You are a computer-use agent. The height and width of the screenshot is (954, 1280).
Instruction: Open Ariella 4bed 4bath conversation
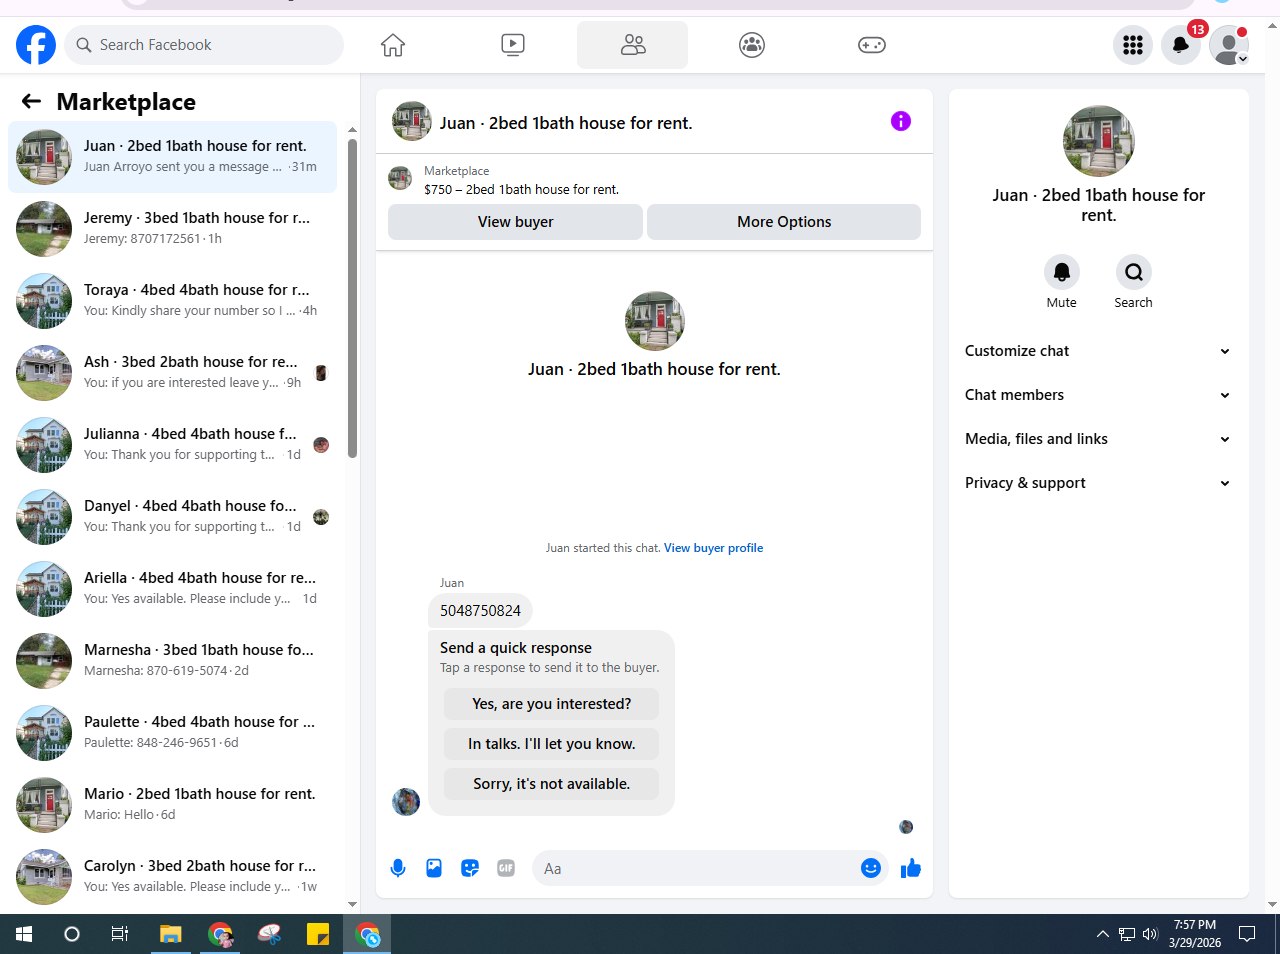coord(172,589)
